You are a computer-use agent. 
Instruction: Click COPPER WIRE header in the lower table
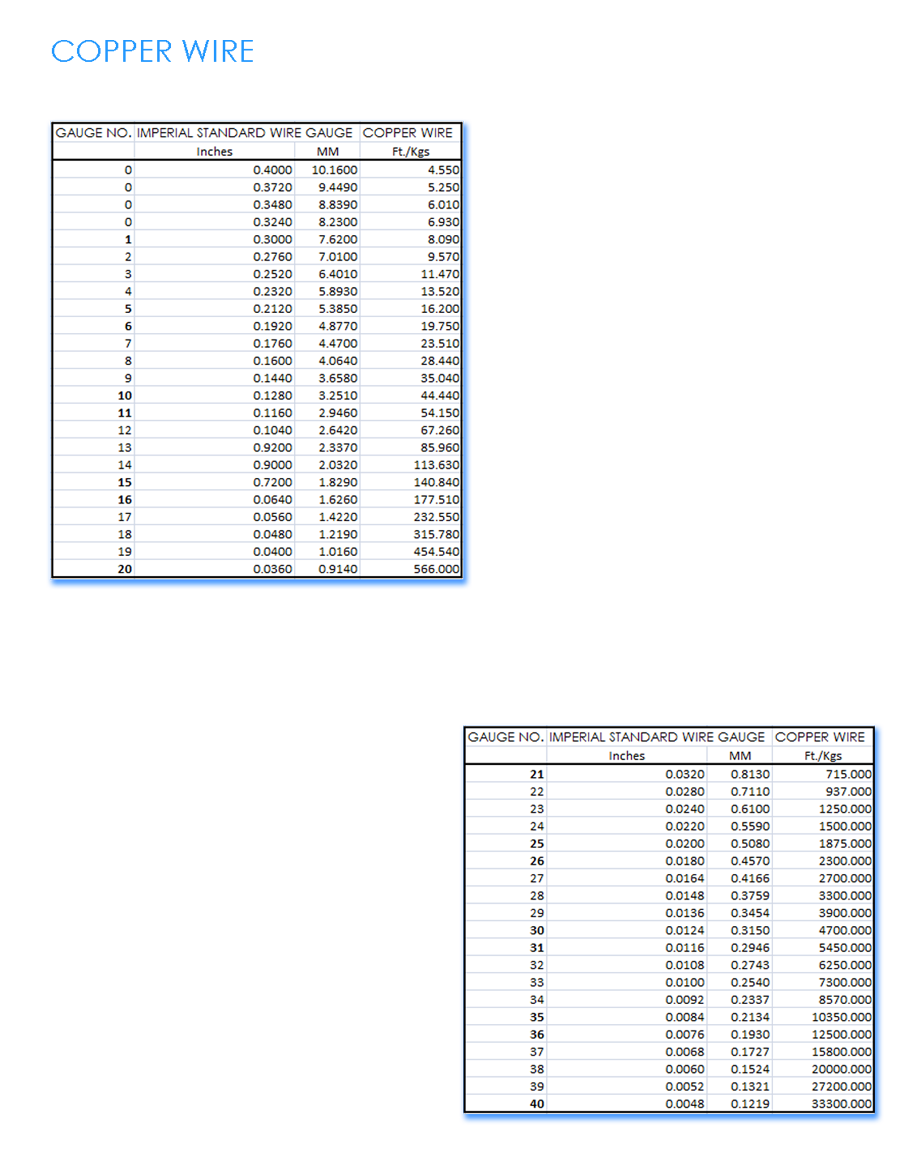tap(820, 737)
